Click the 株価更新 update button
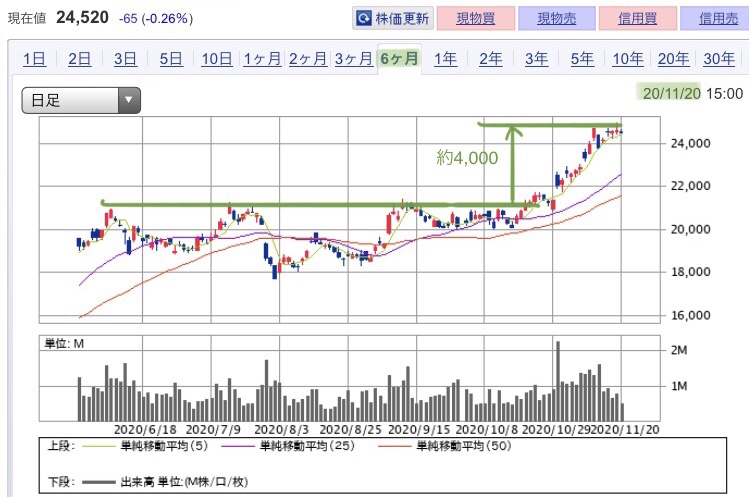This screenshot has width=749, height=497. [393, 18]
